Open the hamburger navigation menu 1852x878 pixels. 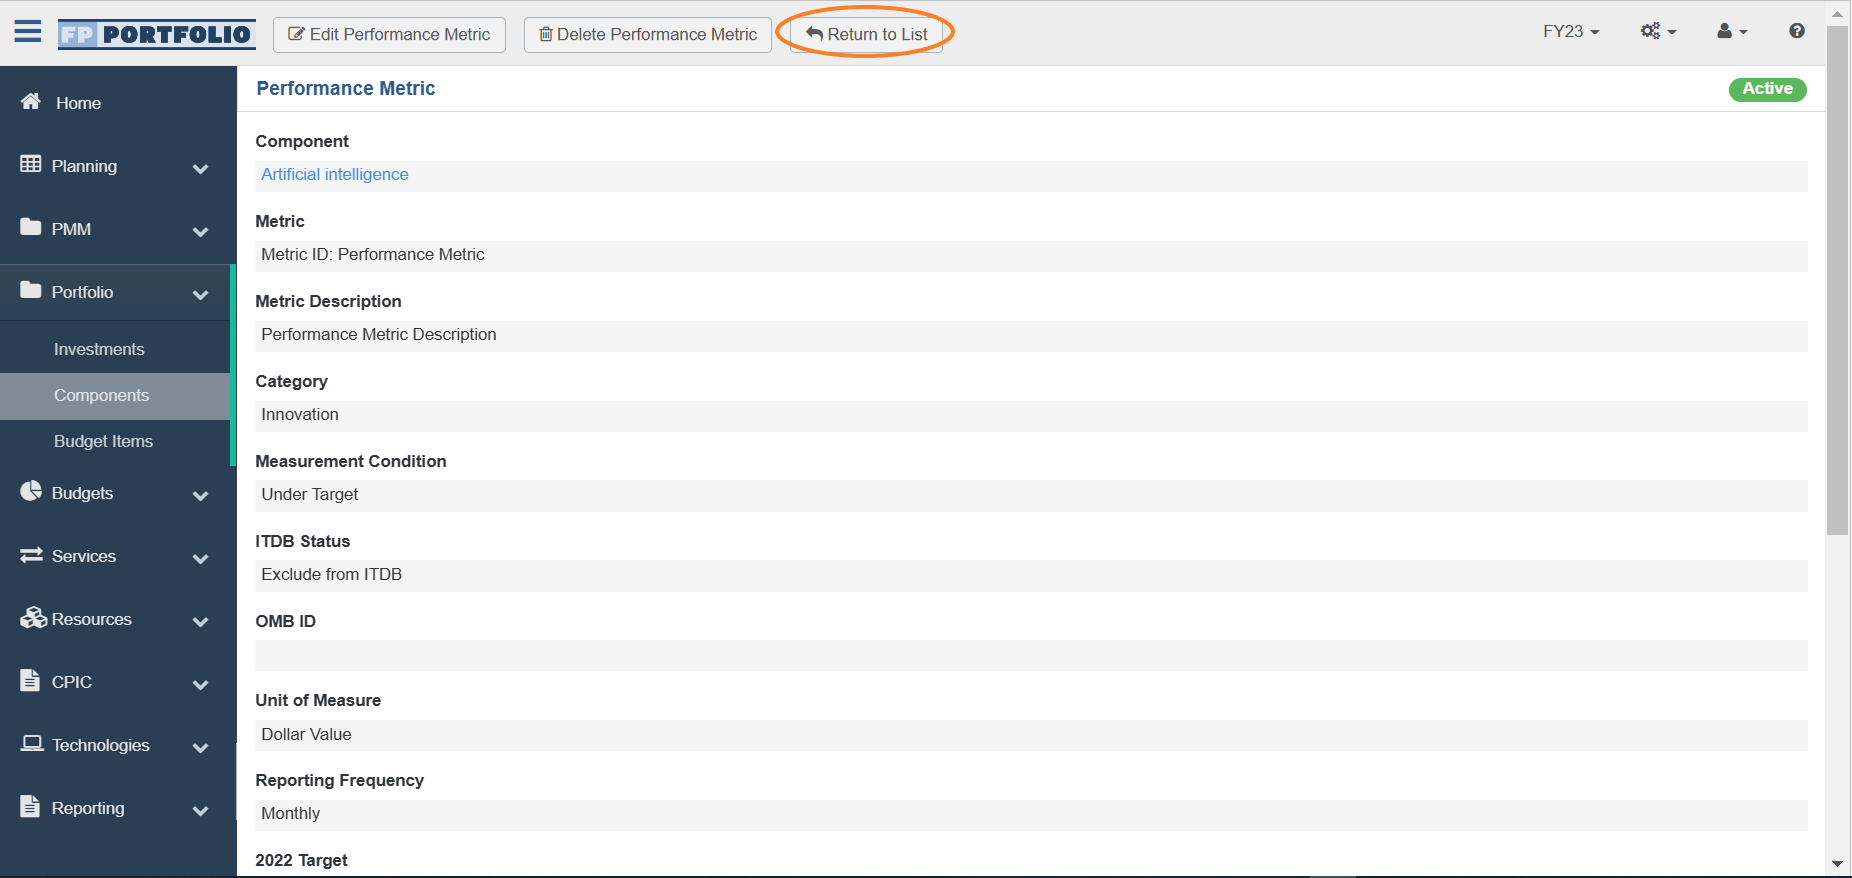click(28, 32)
